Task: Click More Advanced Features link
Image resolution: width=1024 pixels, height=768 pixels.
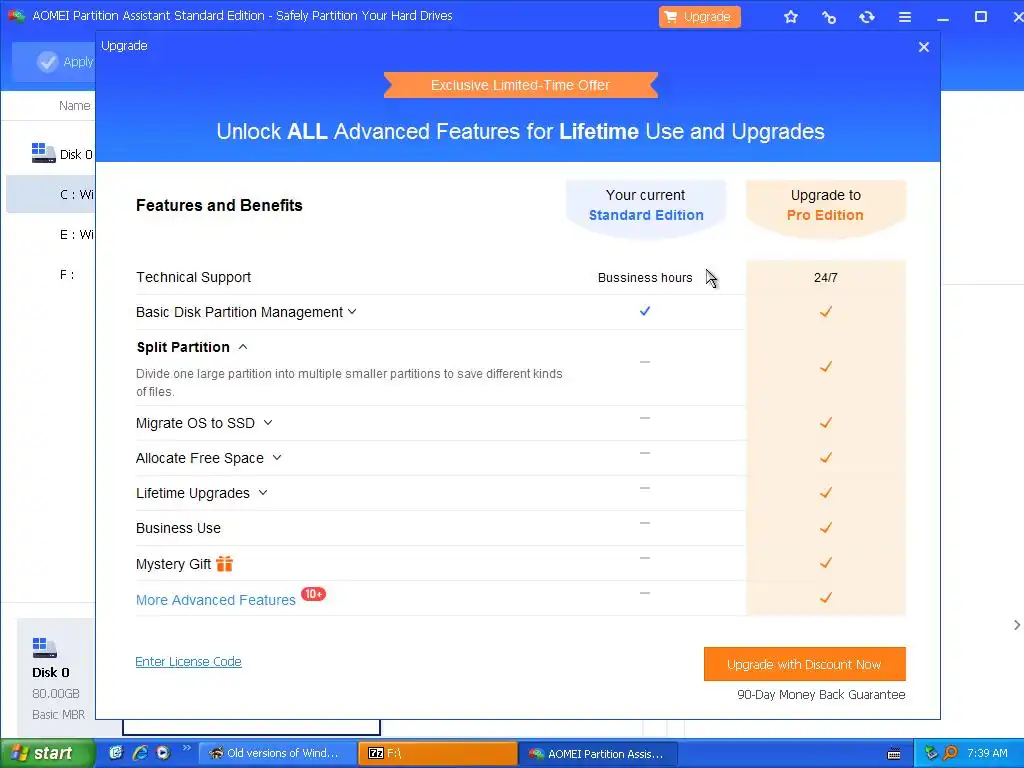Action: pyautogui.click(x=216, y=600)
